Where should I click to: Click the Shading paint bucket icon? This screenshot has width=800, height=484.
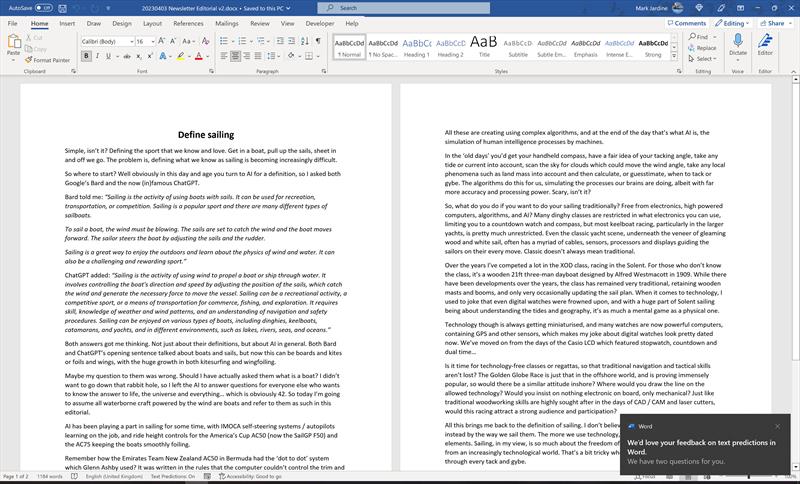point(291,56)
